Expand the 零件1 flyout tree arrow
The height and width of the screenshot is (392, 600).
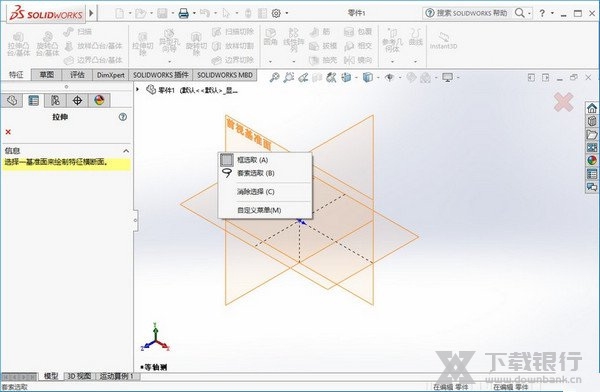point(138,90)
